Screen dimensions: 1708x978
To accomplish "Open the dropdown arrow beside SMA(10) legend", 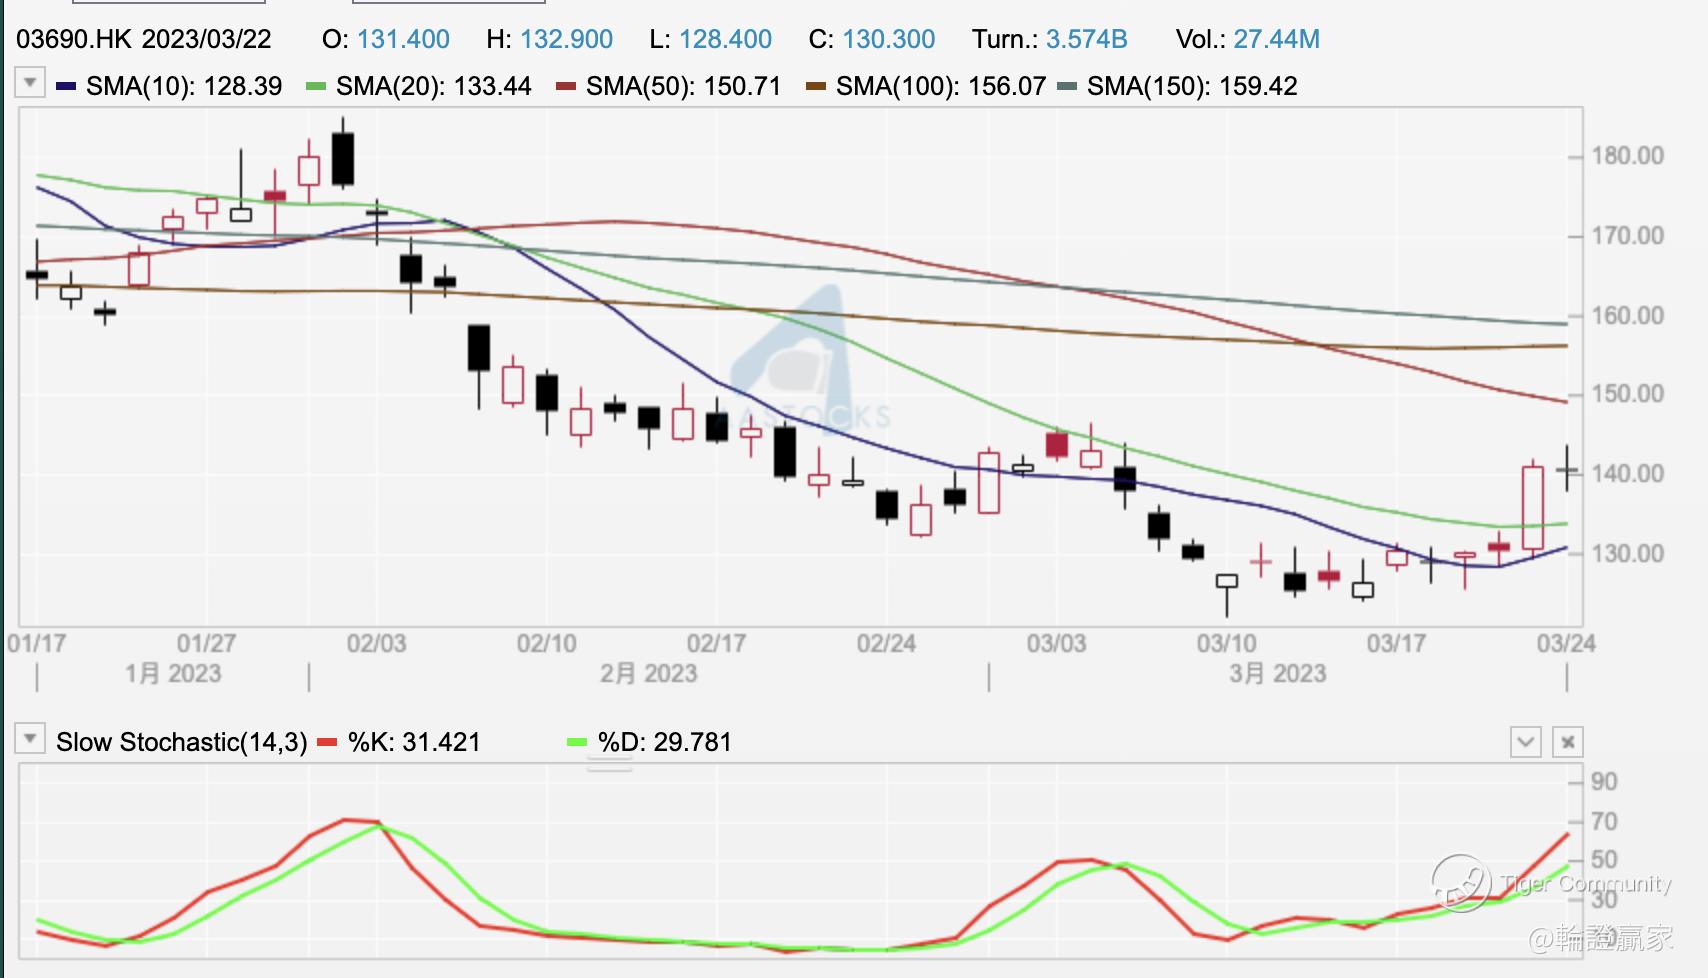I will click(x=30, y=83).
